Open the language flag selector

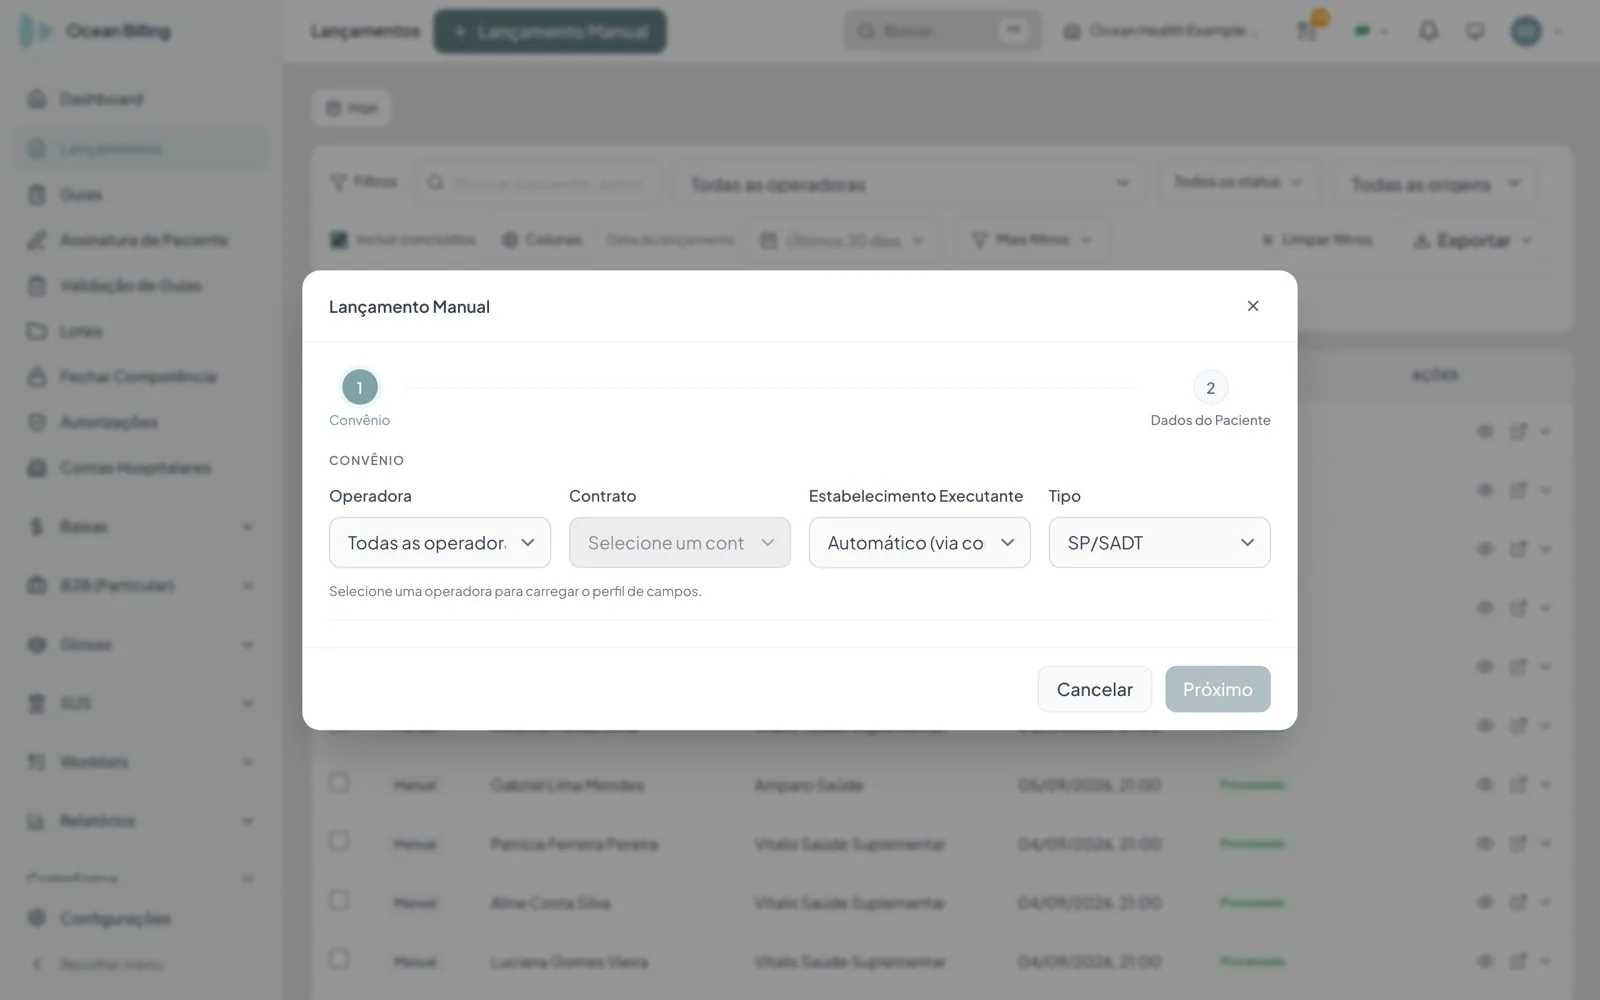point(1371,31)
